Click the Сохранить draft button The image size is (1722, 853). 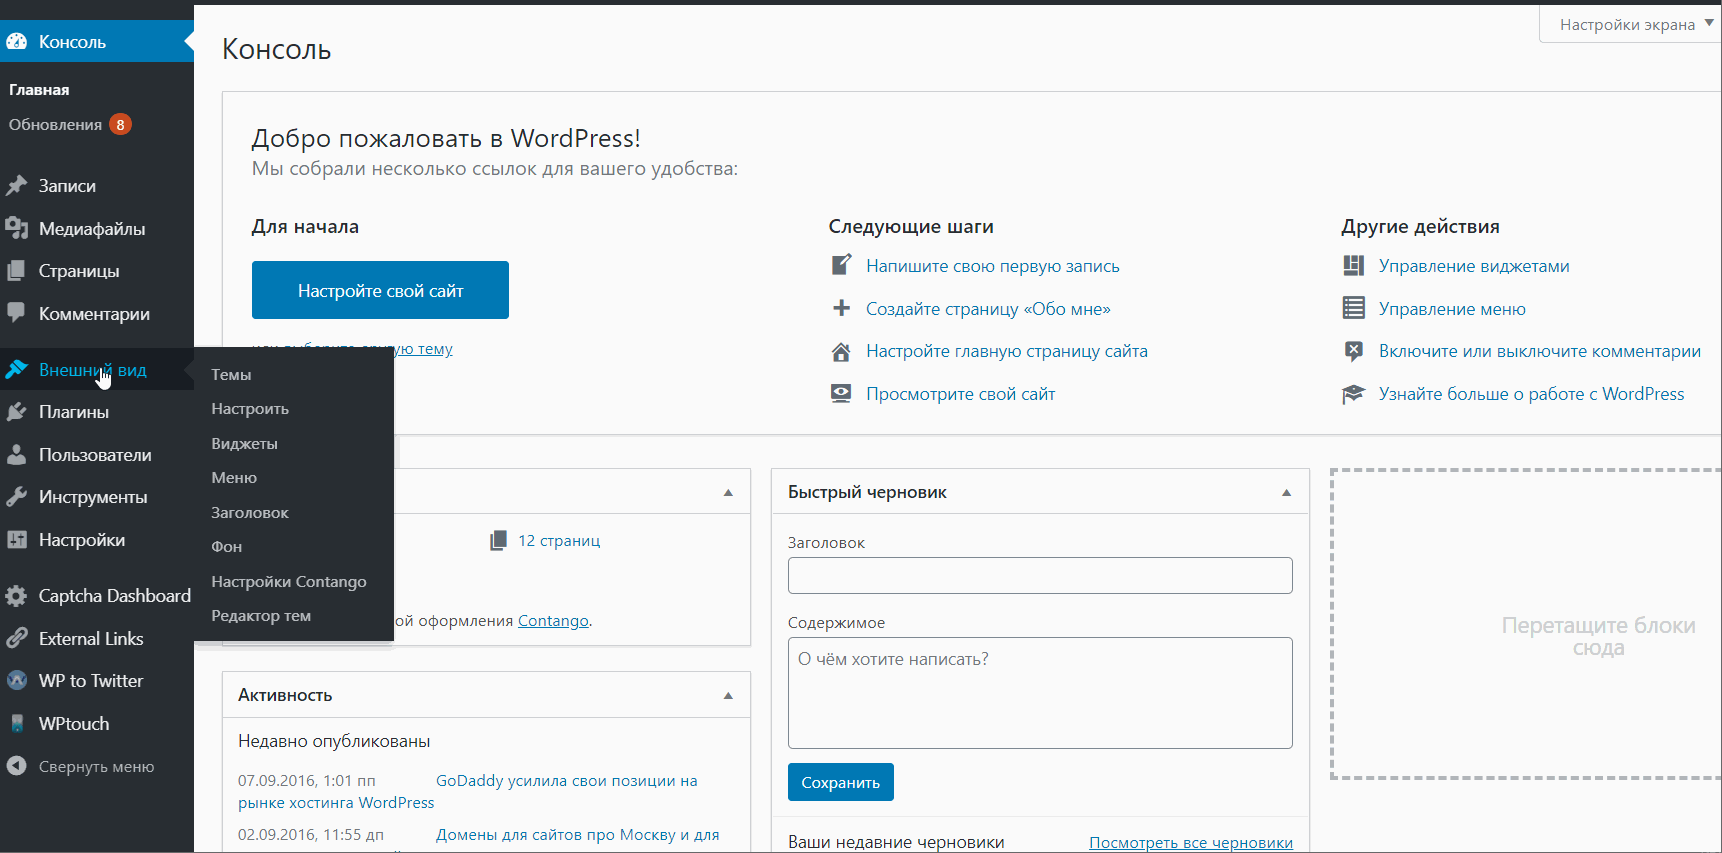coord(840,782)
